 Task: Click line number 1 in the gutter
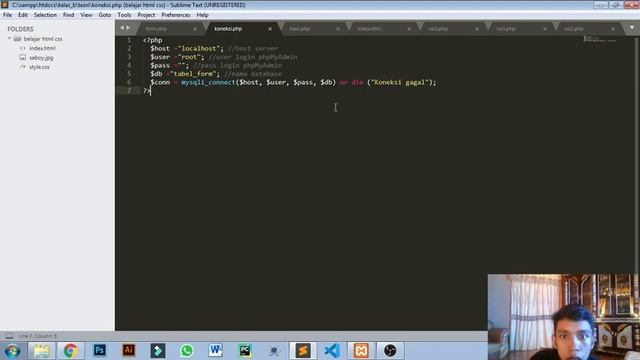point(129,40)
